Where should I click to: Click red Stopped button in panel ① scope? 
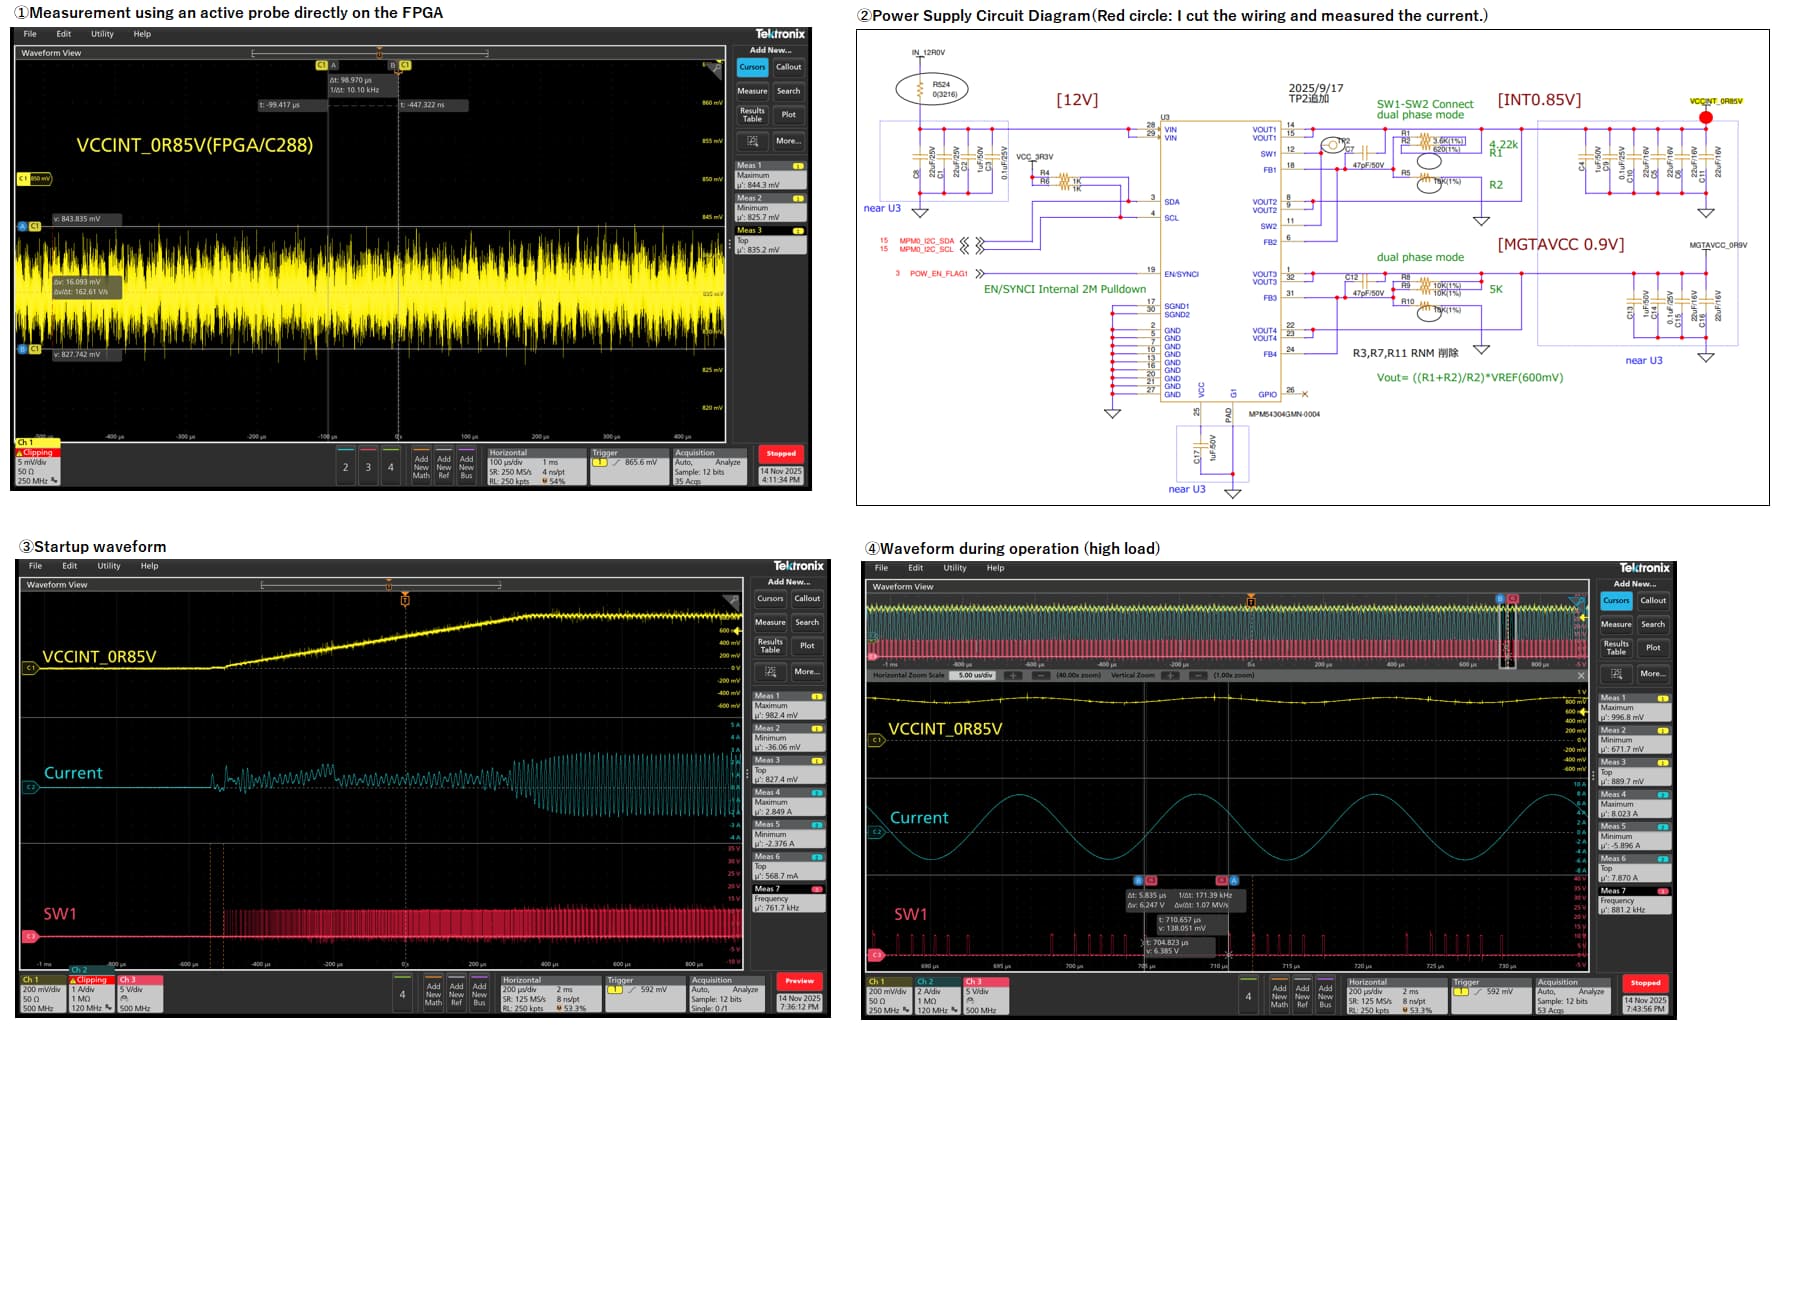(x=781, y=454)
